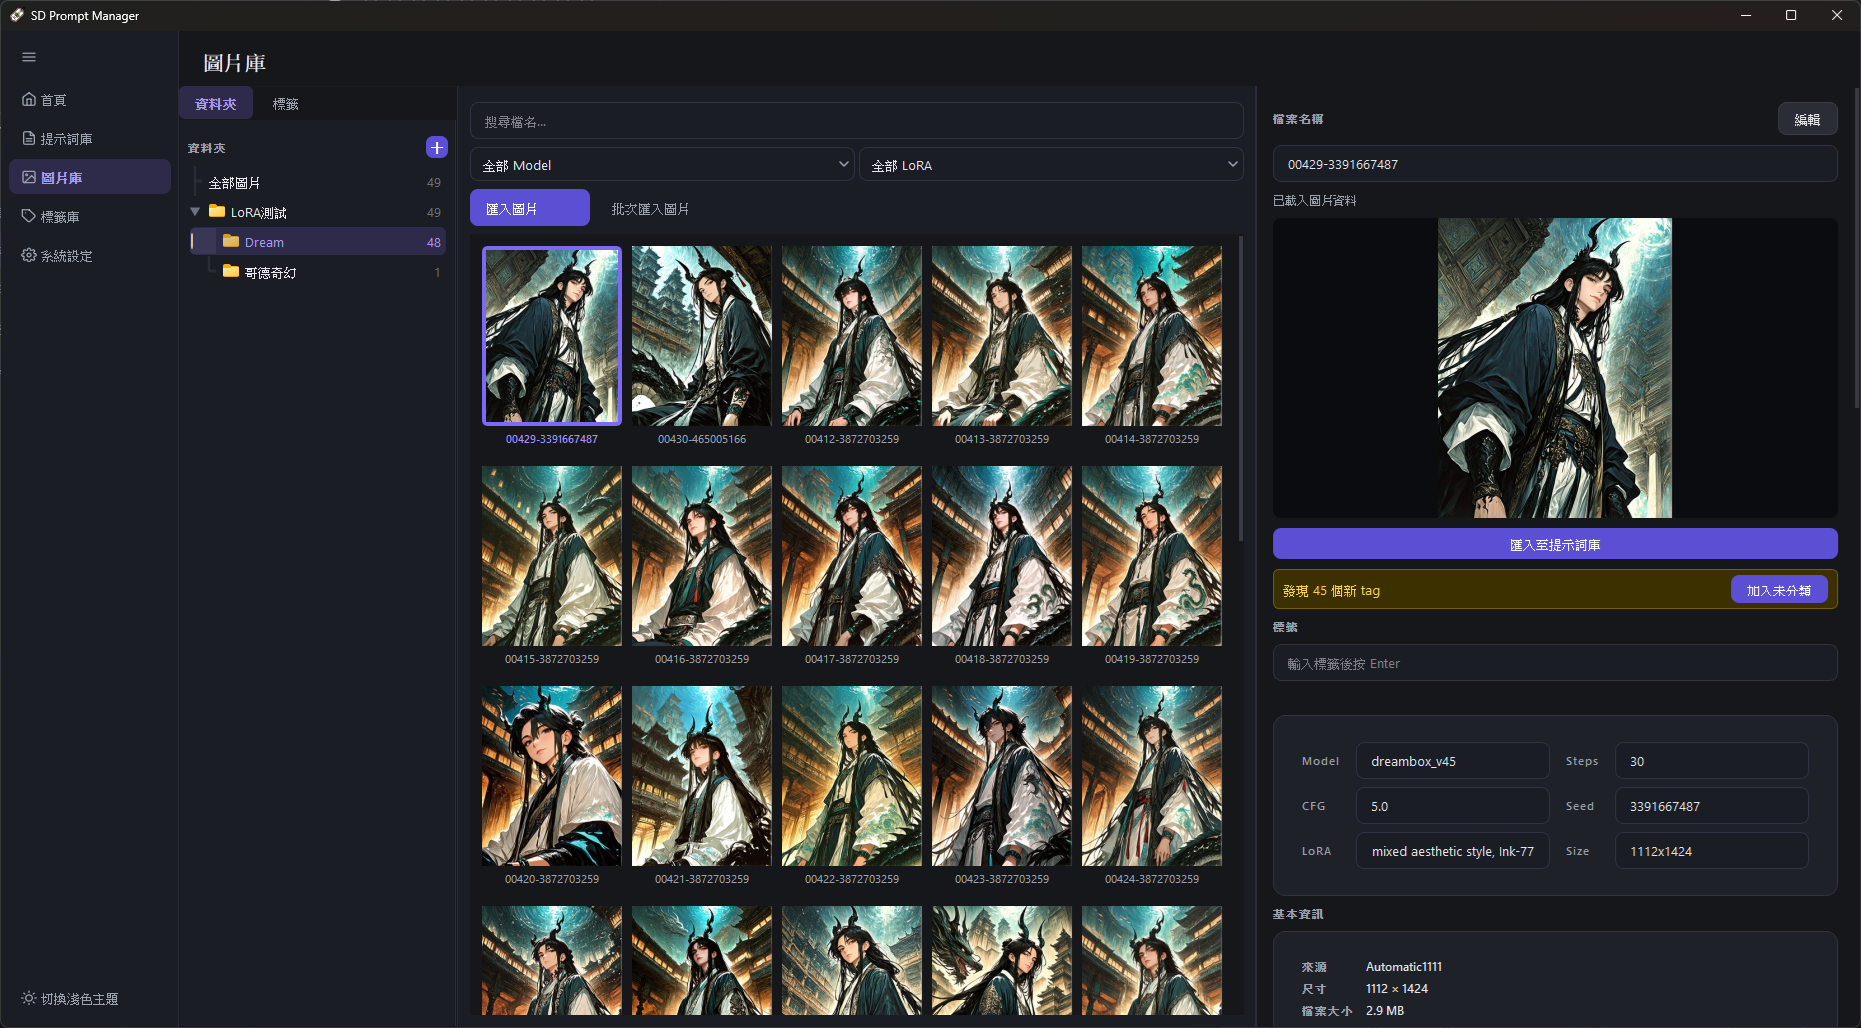1861x1028 pixels.
Task: Click the filename field 00429-3391667487
Action: (1555, 164)
